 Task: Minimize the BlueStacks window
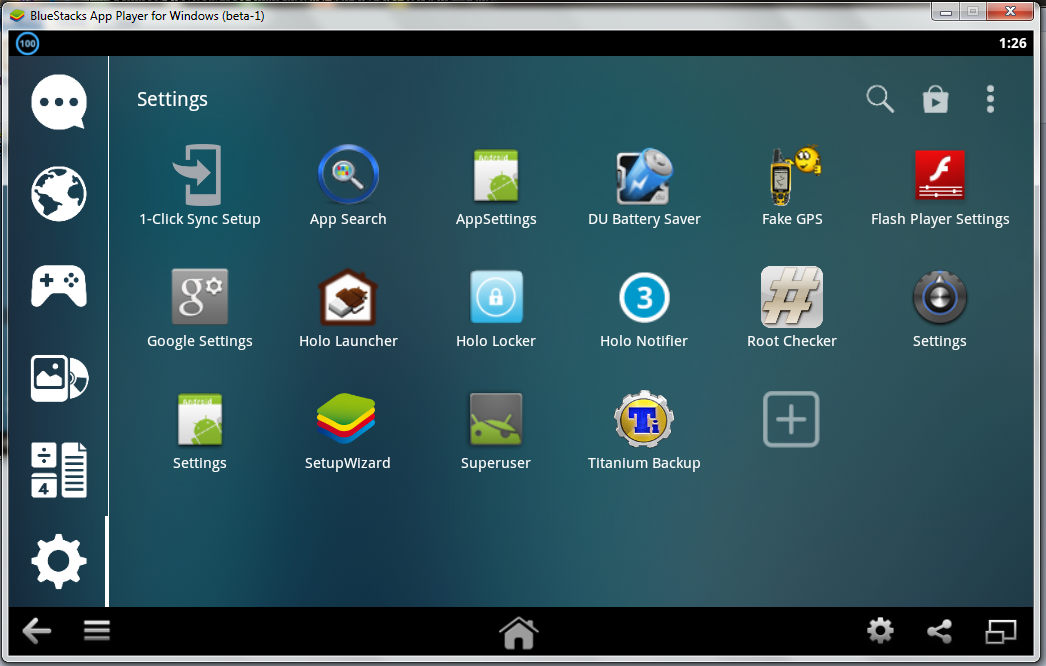(945, 12)
